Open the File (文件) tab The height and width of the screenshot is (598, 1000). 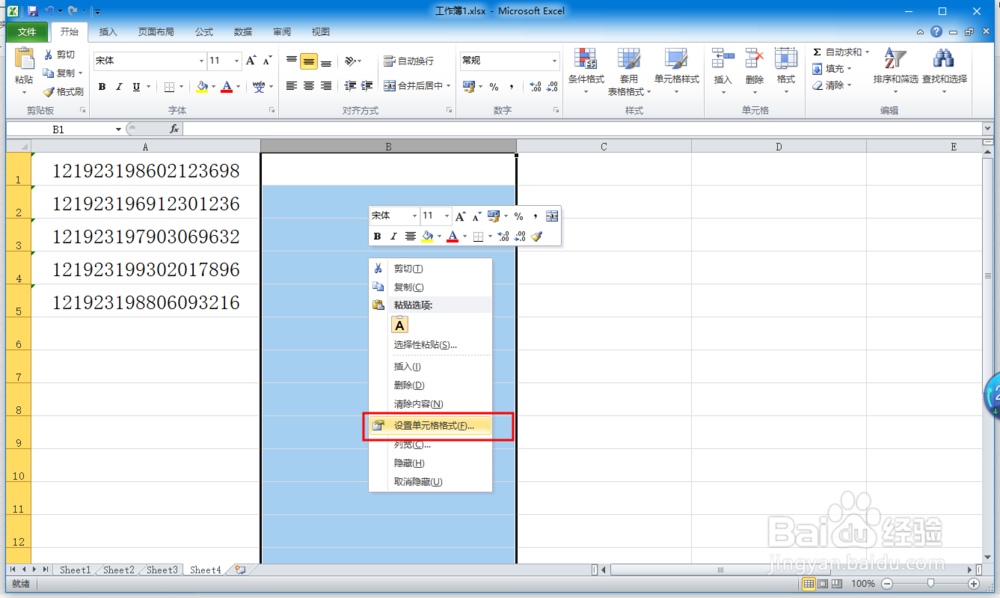27,32
